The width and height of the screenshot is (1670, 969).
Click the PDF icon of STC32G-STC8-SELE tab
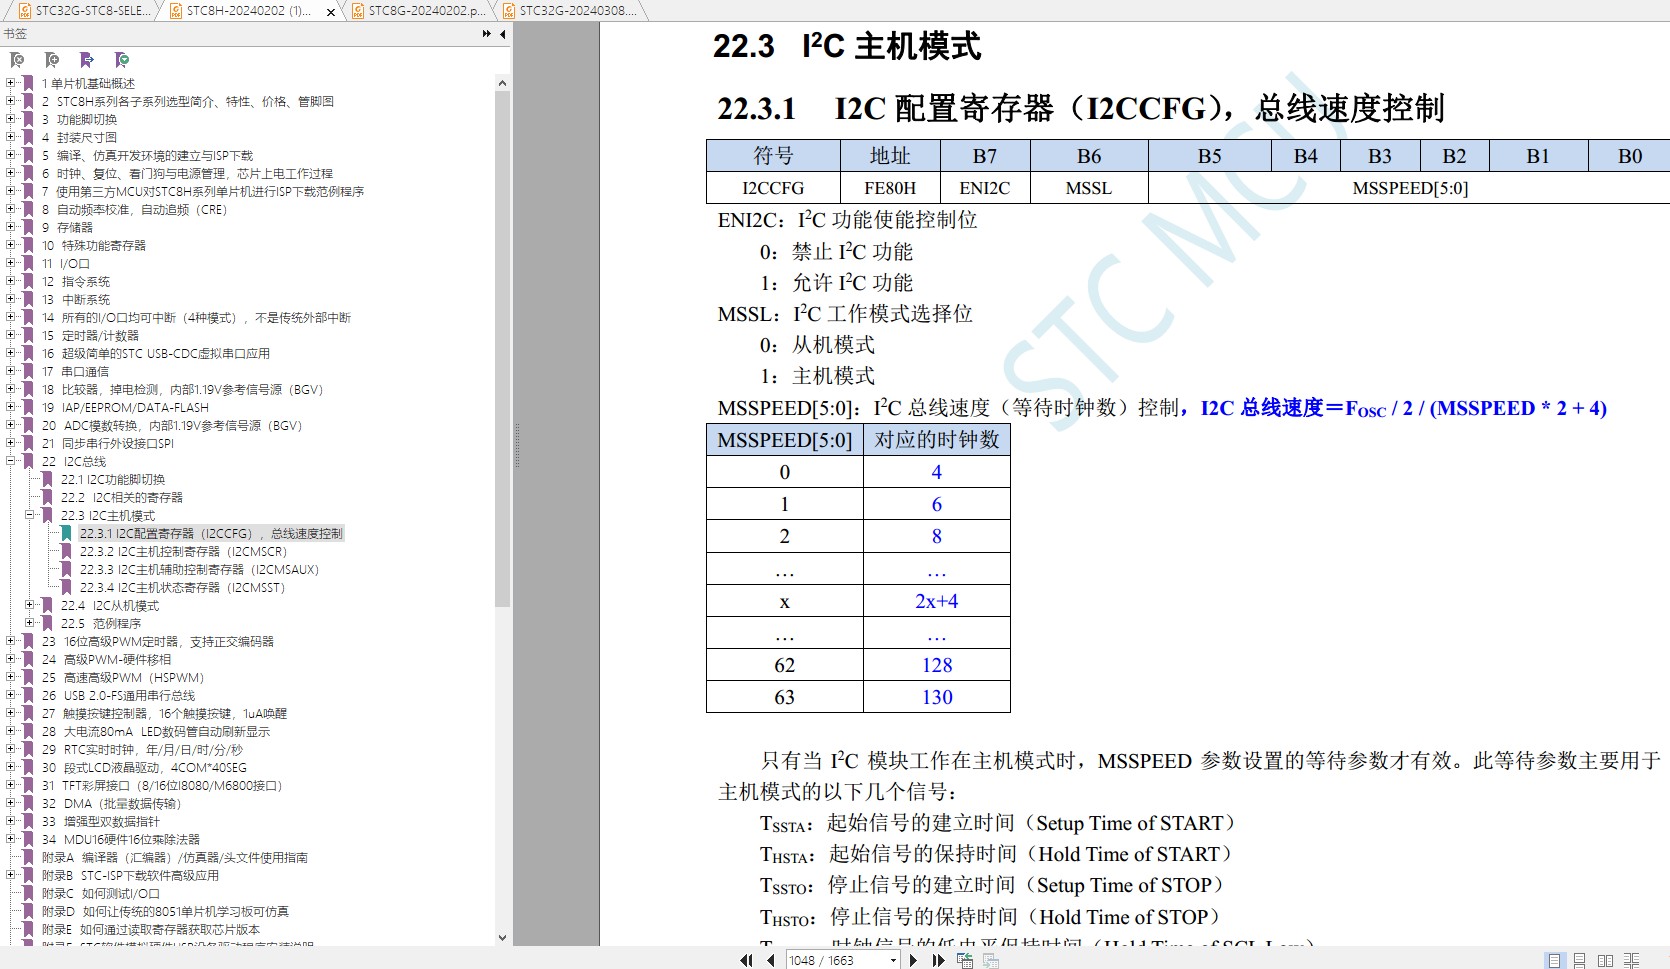pyautogui.click(x=26, y=11)
